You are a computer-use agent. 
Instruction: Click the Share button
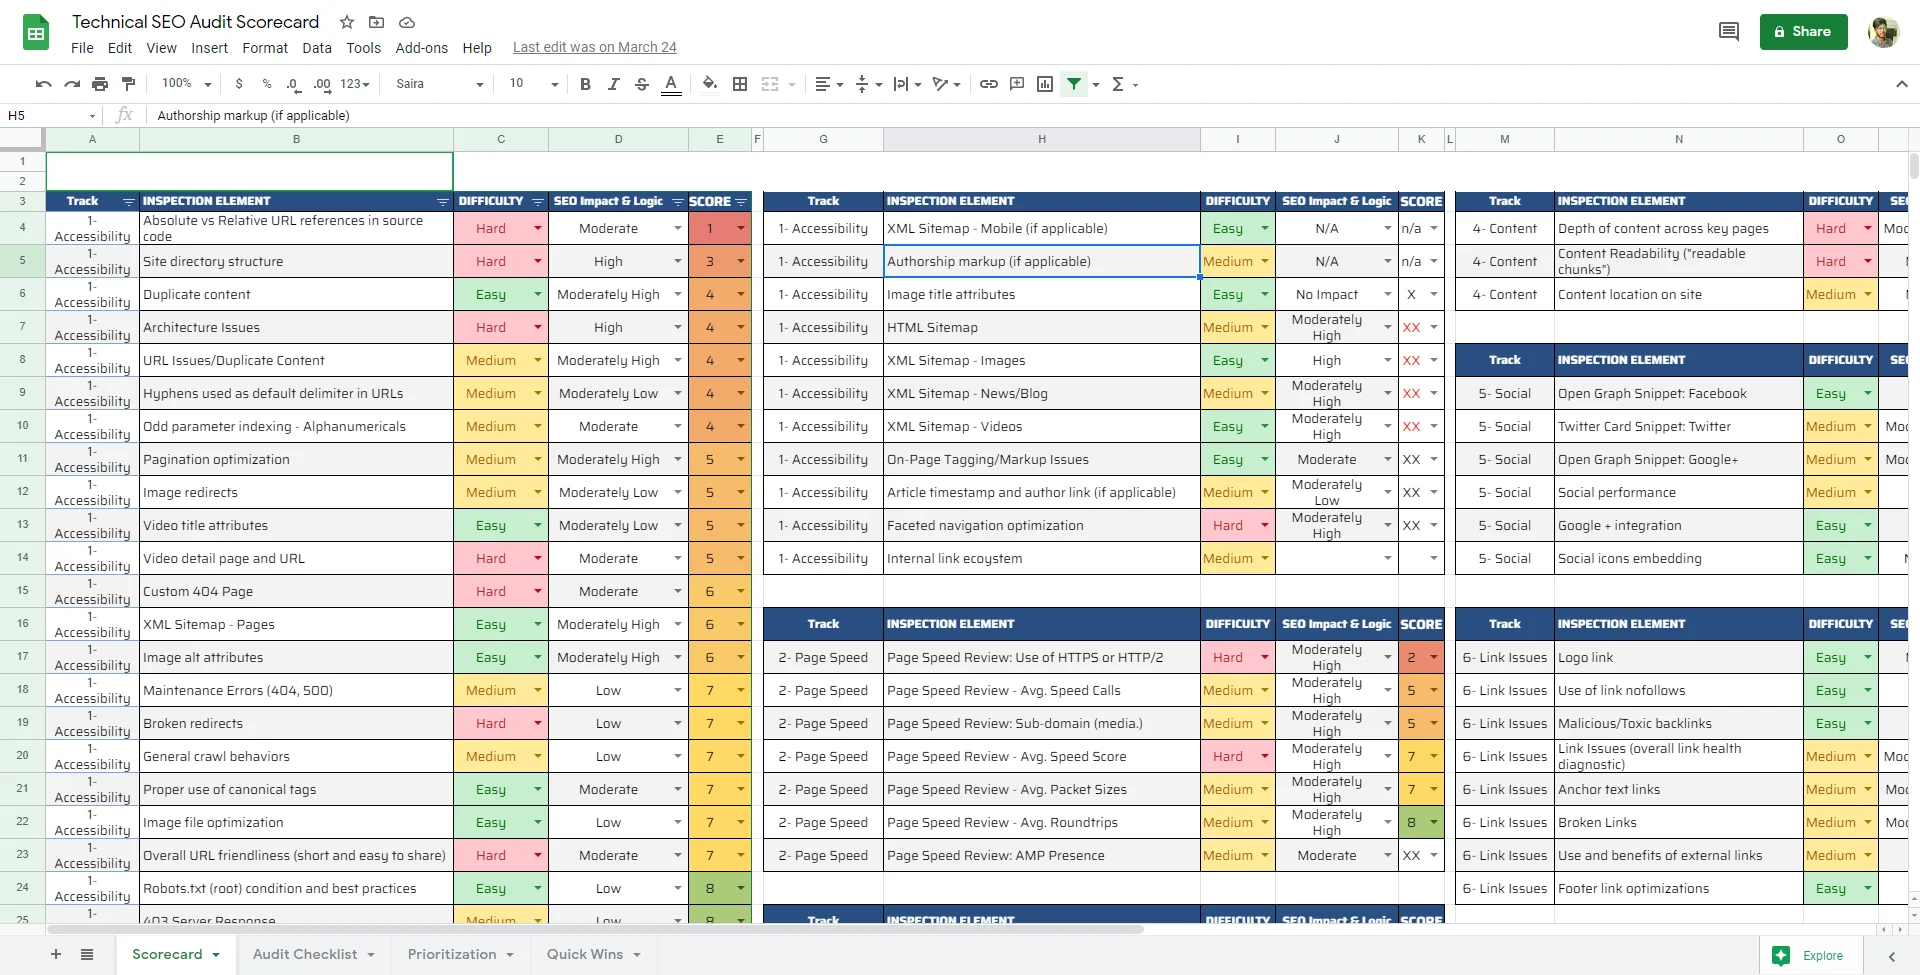pos(1803,32)
